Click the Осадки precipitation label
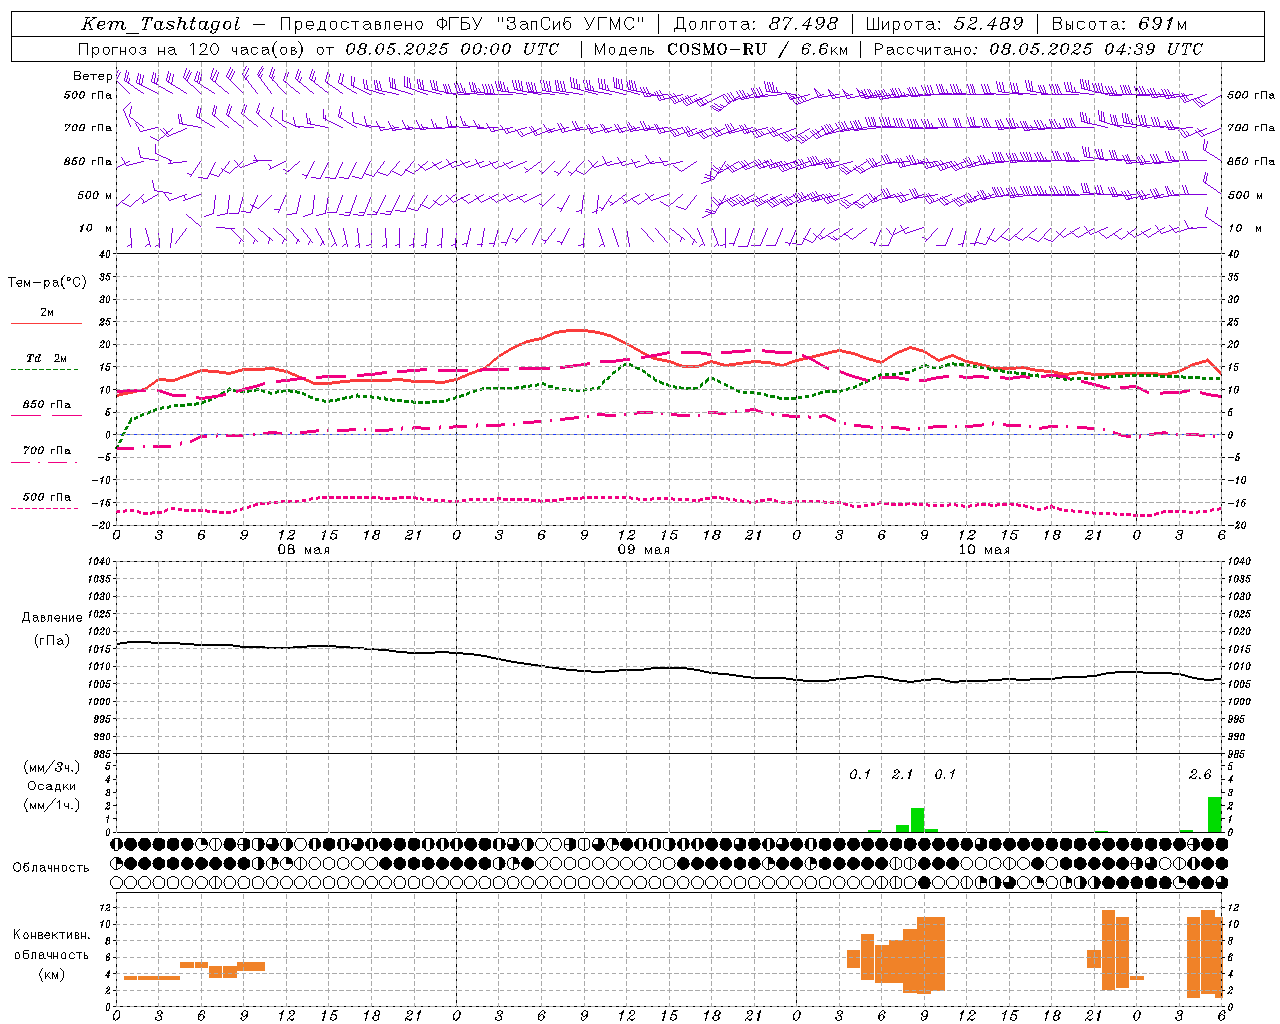Image resolution: width=1280 pixels, height=1024 pixels. click(52, 786)
